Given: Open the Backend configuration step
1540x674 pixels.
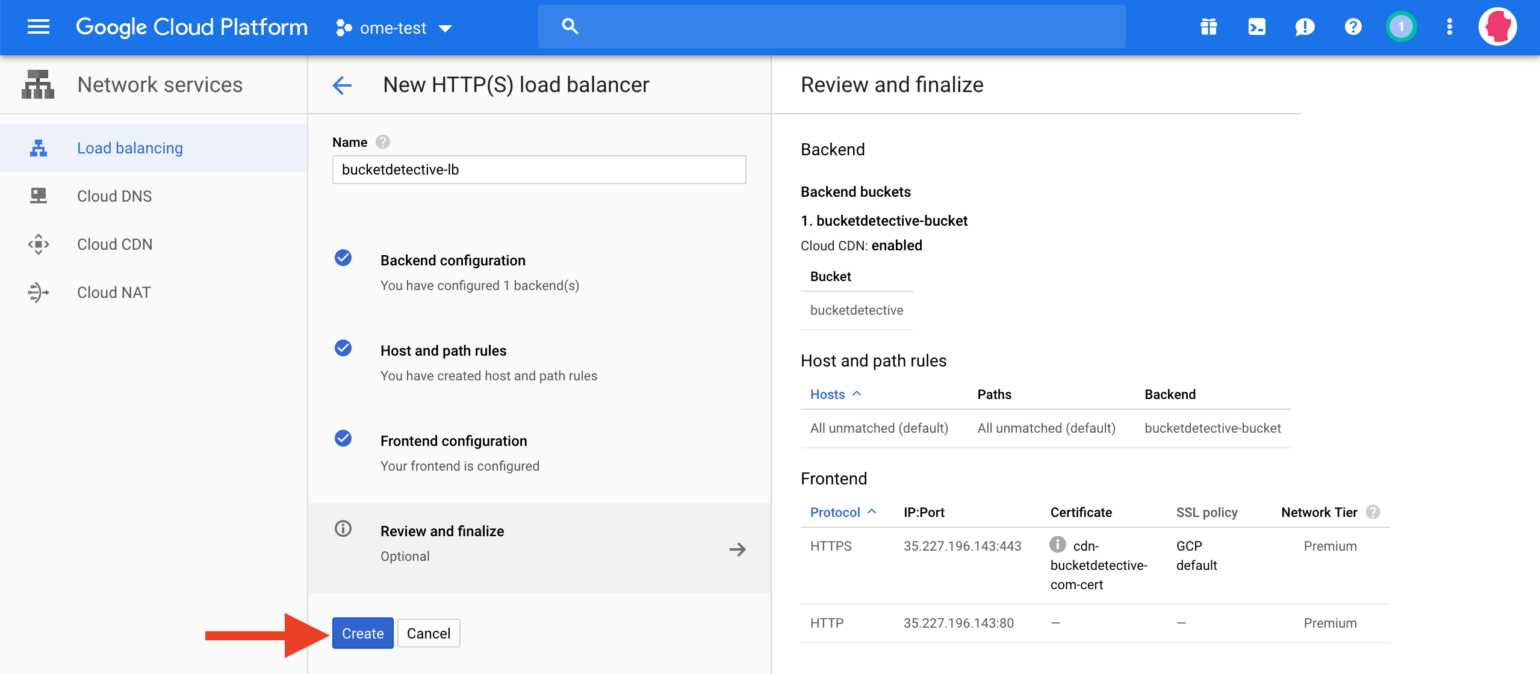Looking at the screenshot, I should 452,261.
